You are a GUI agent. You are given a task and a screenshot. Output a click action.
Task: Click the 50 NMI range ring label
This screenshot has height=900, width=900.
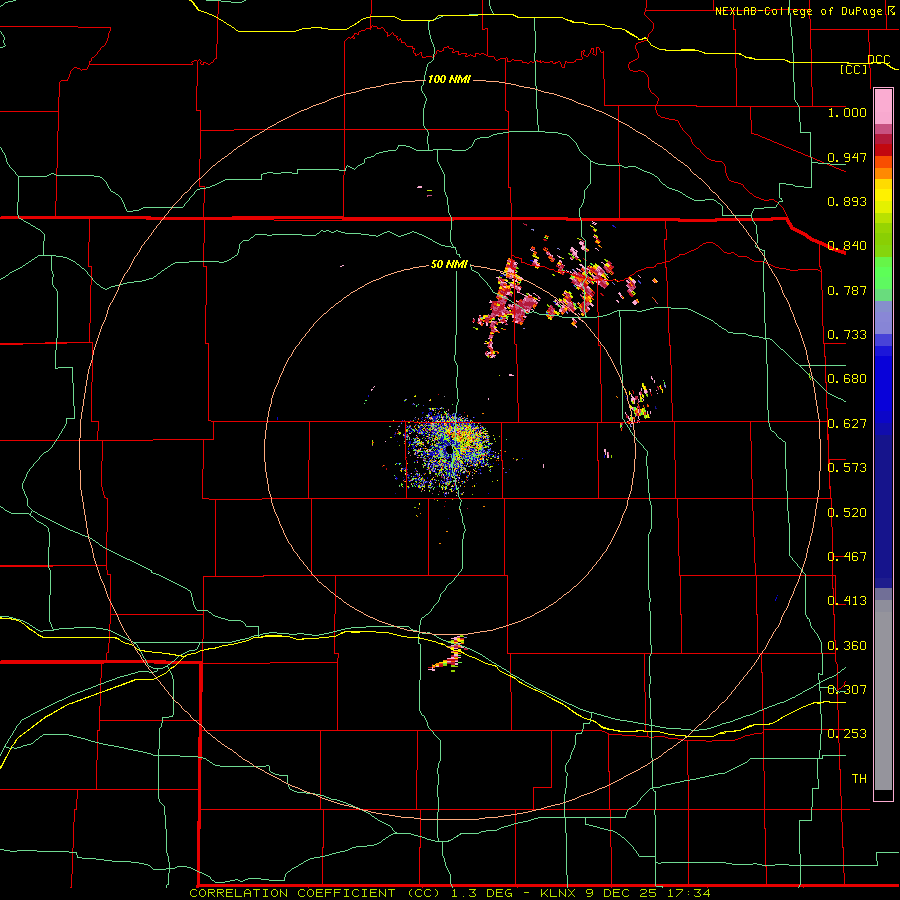click(449, 264)
